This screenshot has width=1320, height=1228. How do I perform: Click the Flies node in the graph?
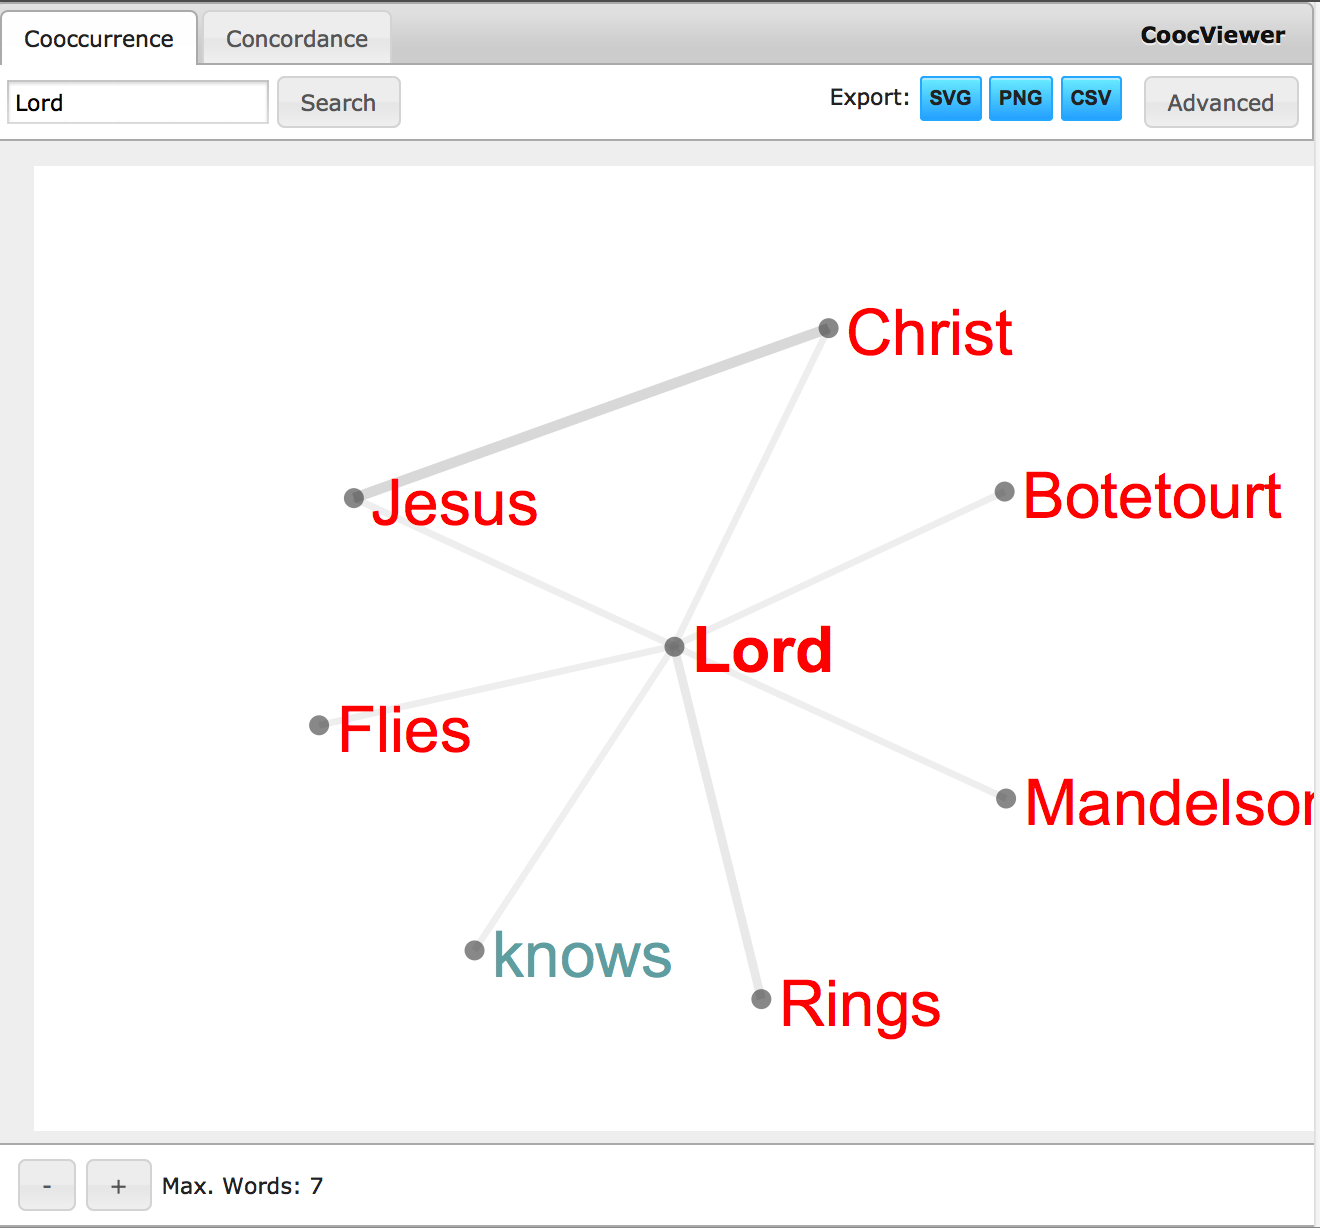tap(319, 726)
